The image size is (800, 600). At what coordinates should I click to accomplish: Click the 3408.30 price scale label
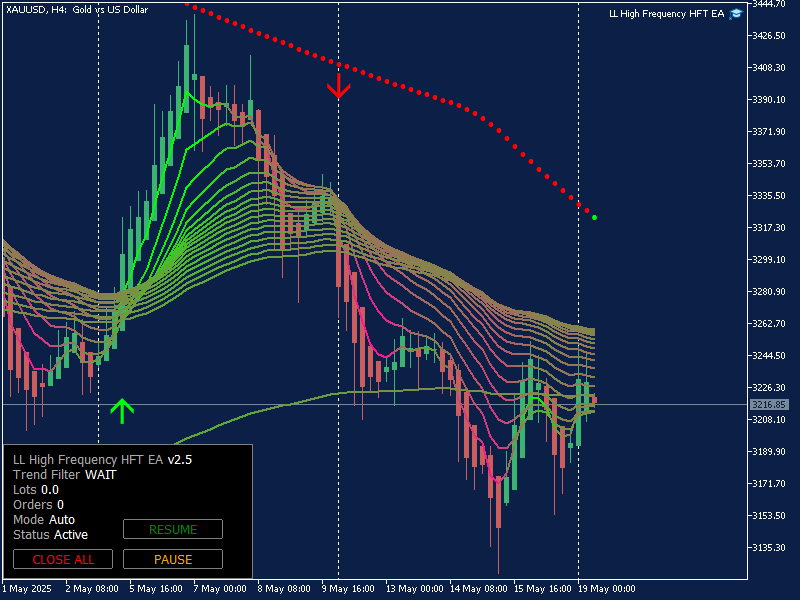pos(769,67)
